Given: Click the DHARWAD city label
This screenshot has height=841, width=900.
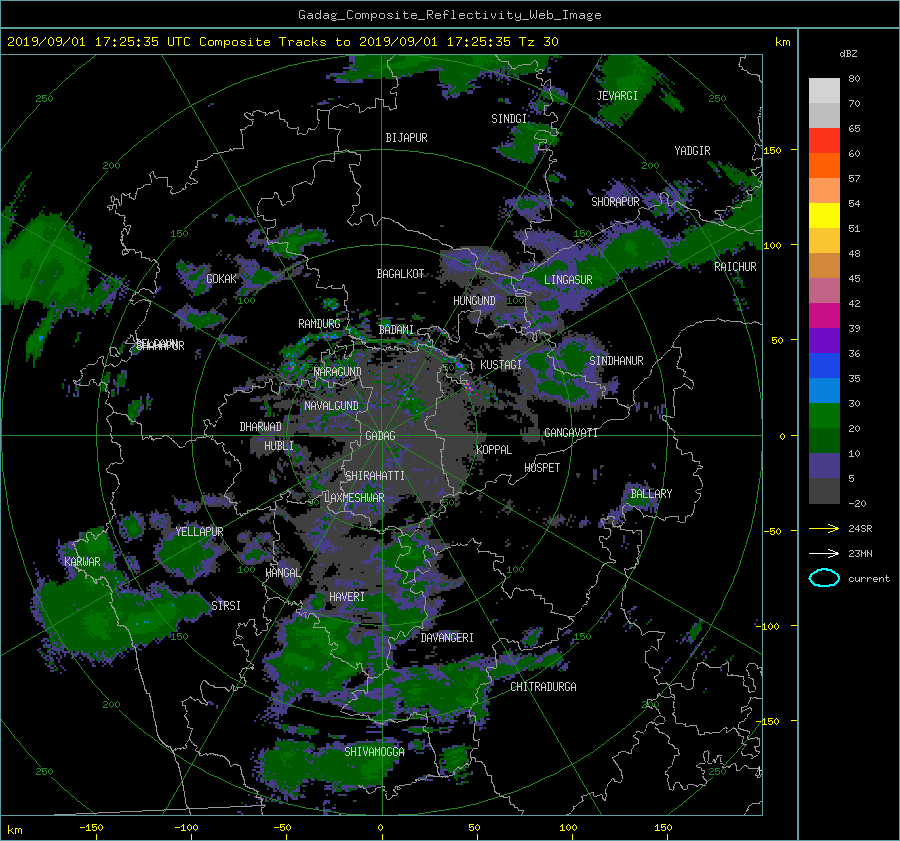Looking at the screenshot, I should click(261, 427).
